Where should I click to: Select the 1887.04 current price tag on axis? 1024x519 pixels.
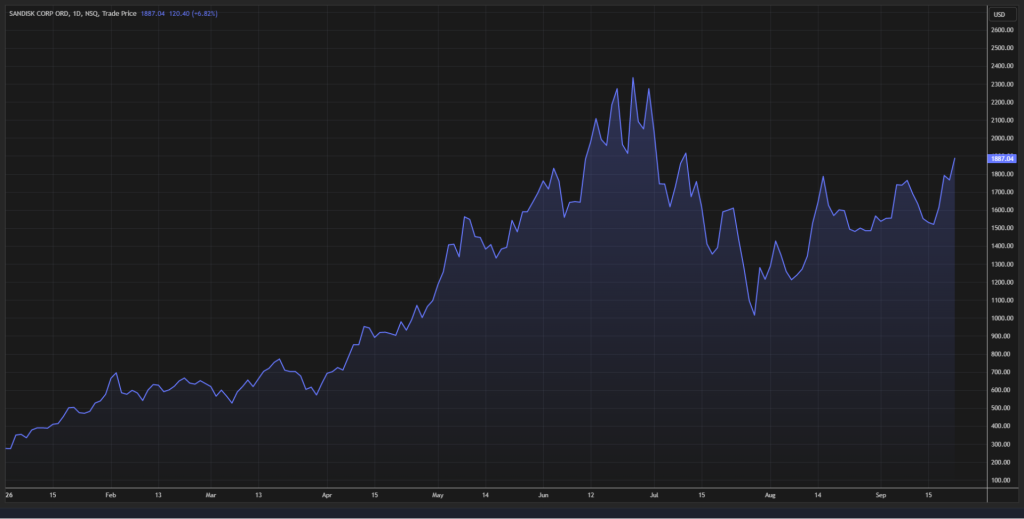coord(1002,159)
